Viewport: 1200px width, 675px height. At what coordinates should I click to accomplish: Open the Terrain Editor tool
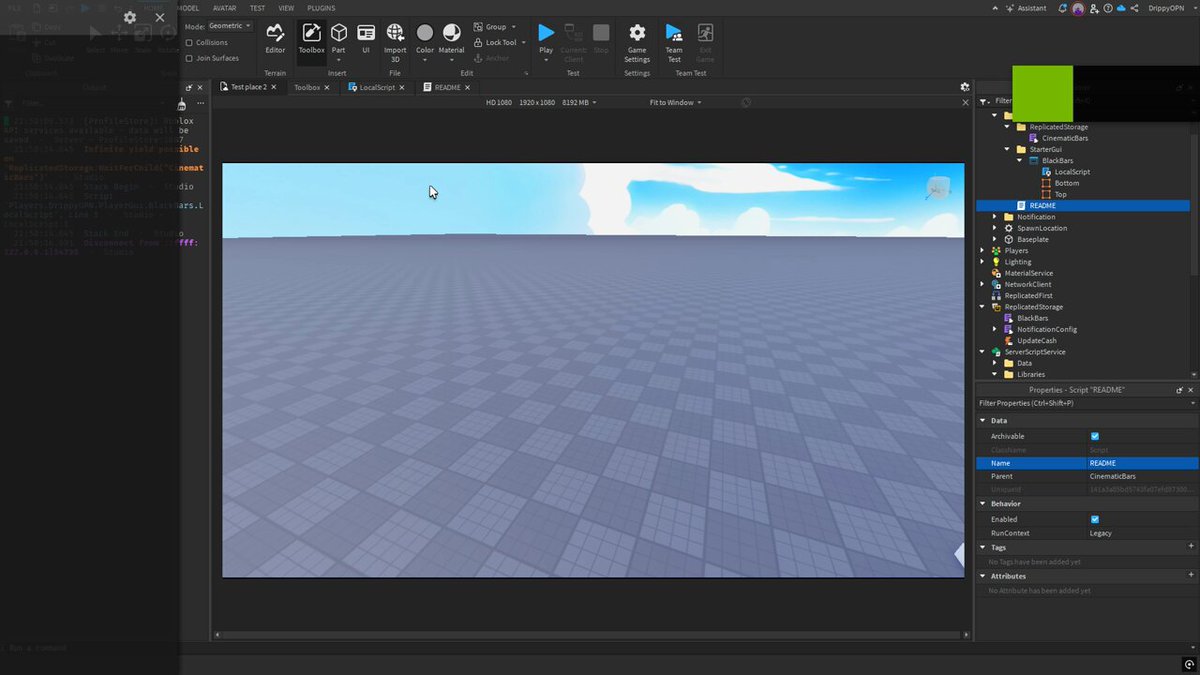pyautogui.click(x=275, y=39)
